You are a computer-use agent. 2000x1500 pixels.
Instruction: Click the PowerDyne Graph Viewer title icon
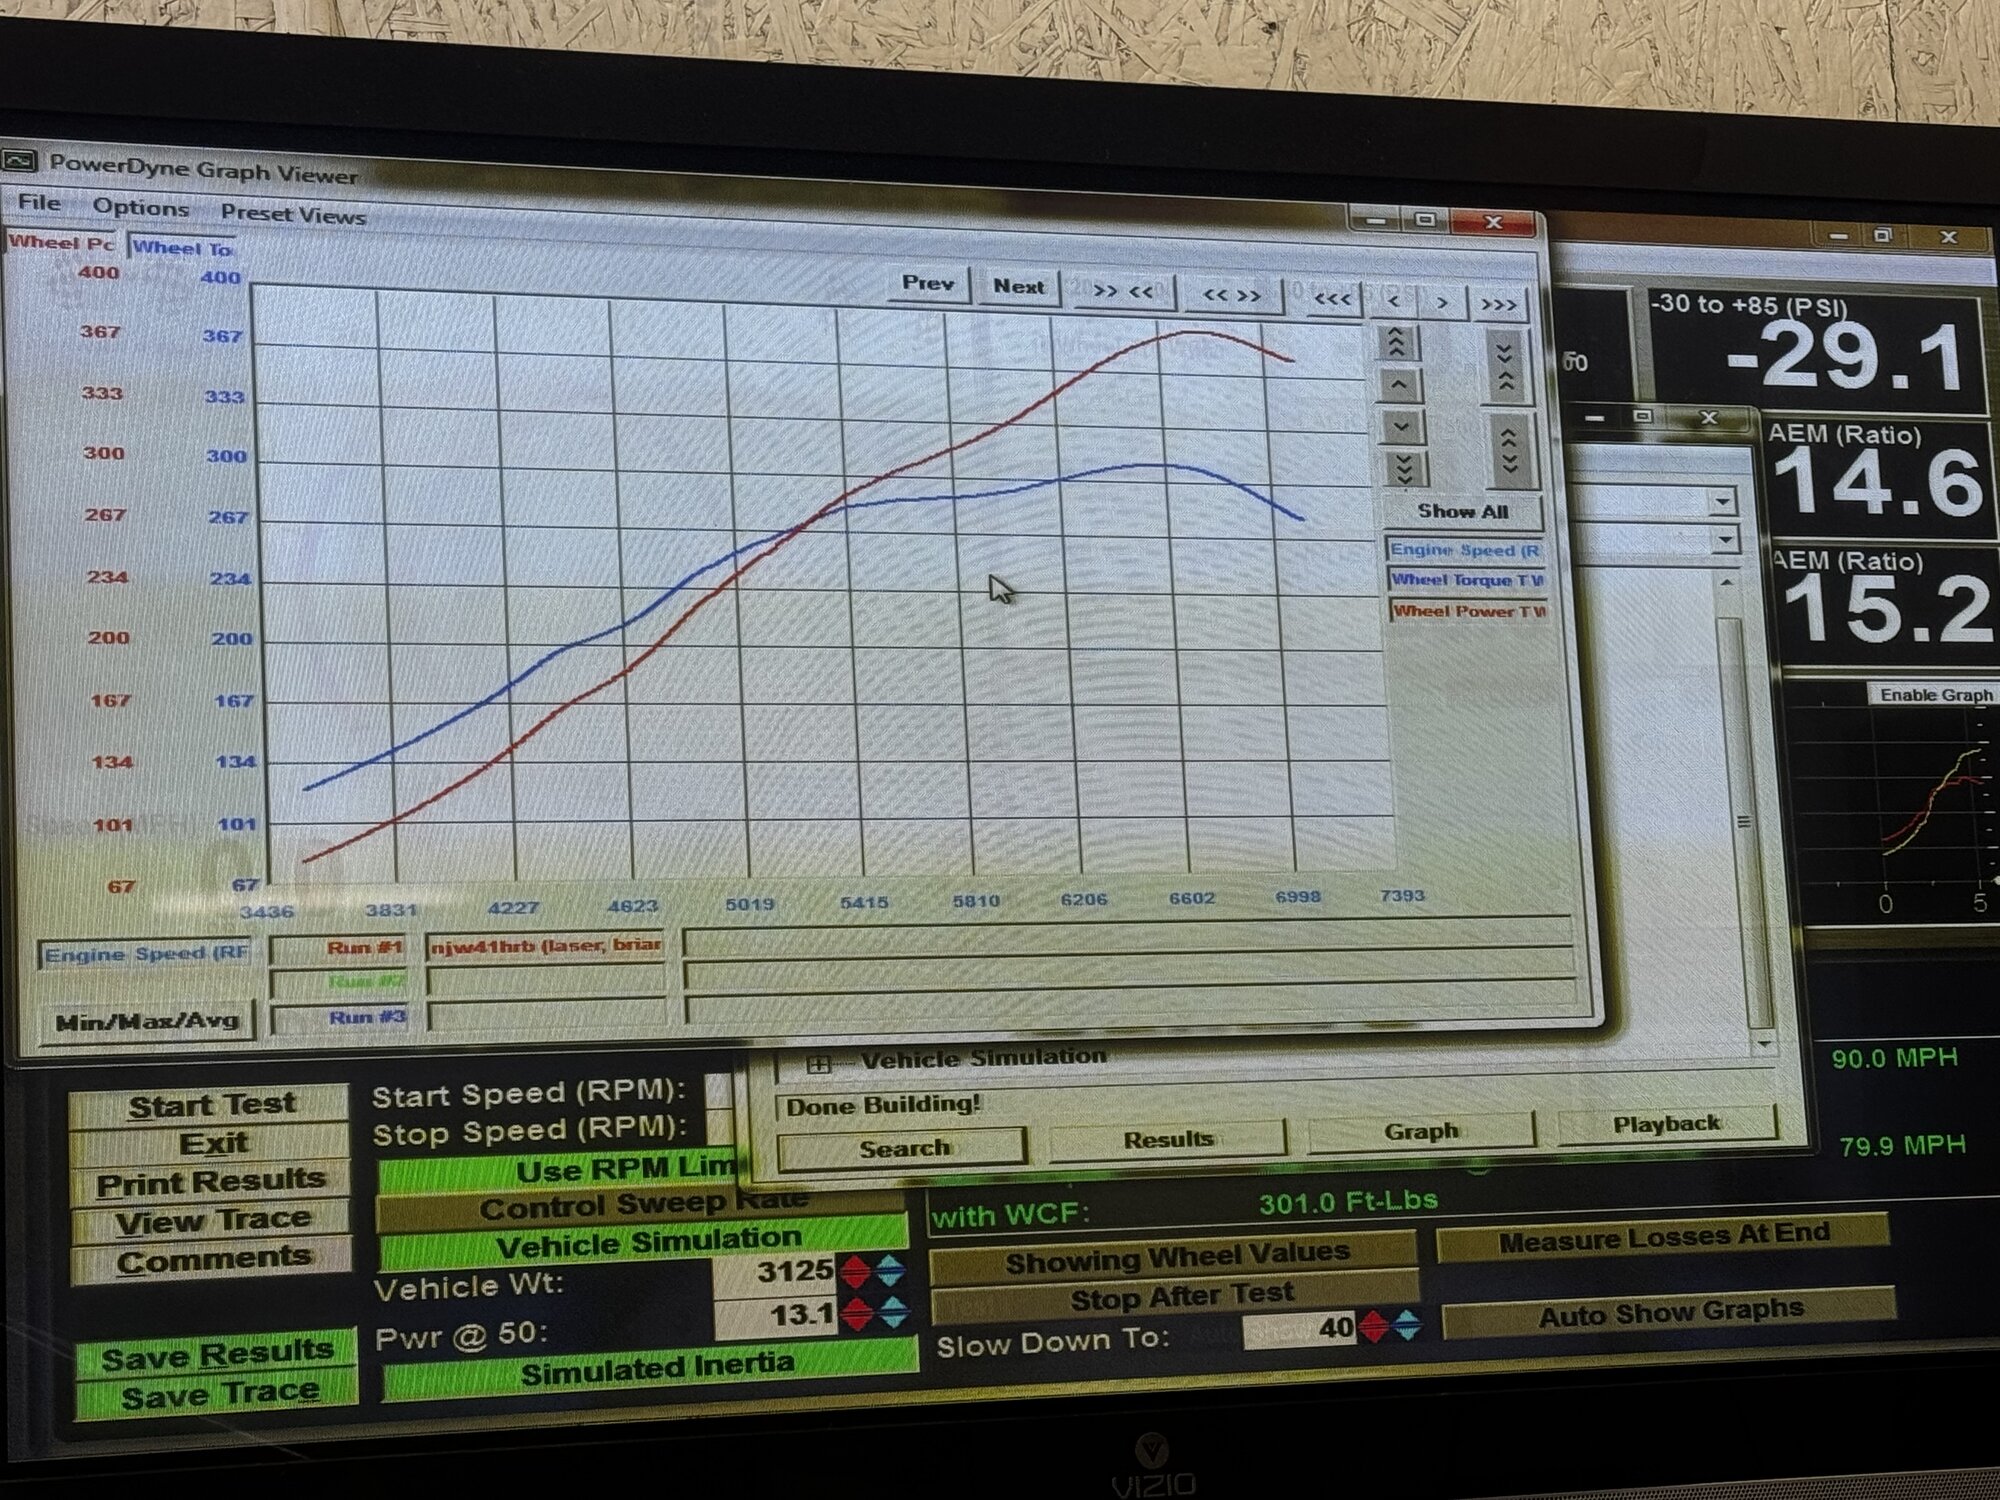point(19,160)
